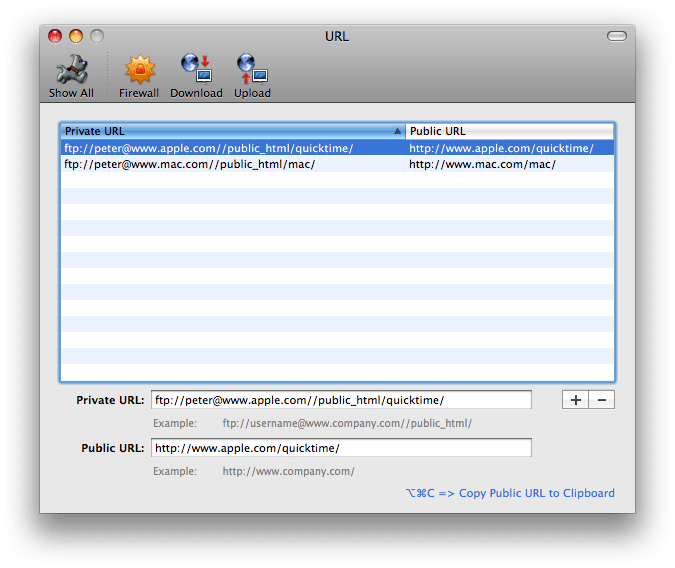Sort by the Private URL column header
This screenshot has width=675, height=568.
[233, 131]
